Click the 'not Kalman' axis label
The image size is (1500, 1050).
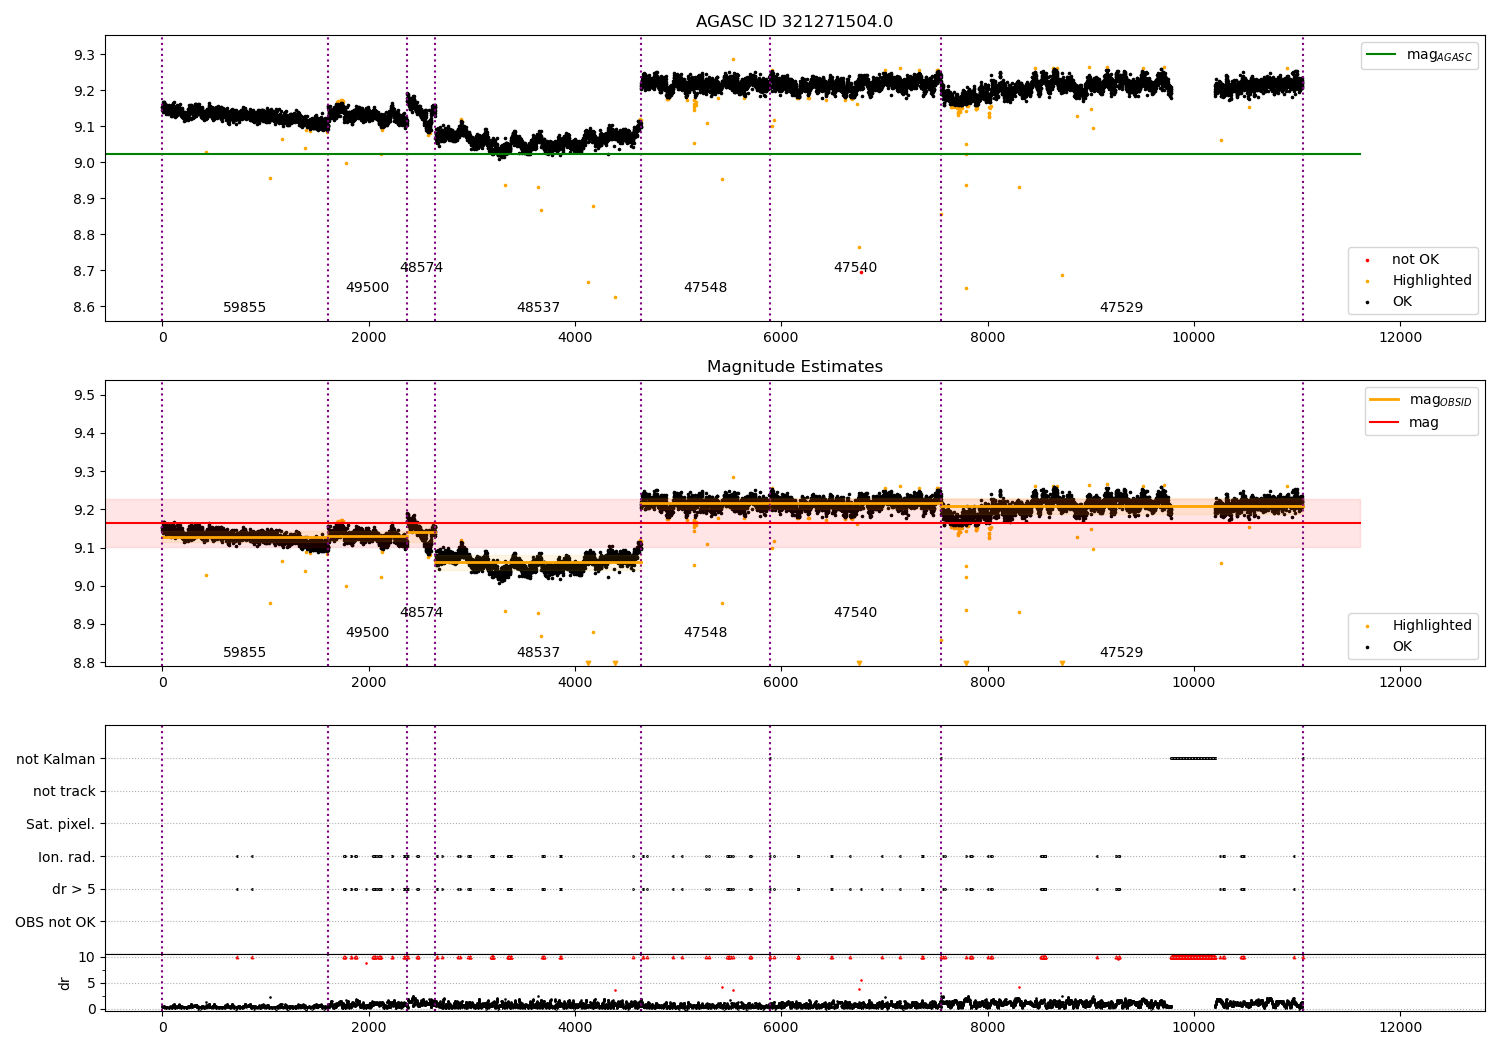click(x=56, y=759)
